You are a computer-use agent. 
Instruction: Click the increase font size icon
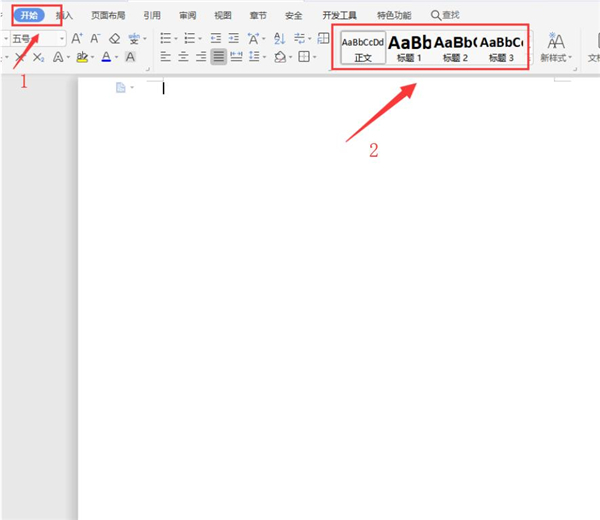[x=77, y=38]
